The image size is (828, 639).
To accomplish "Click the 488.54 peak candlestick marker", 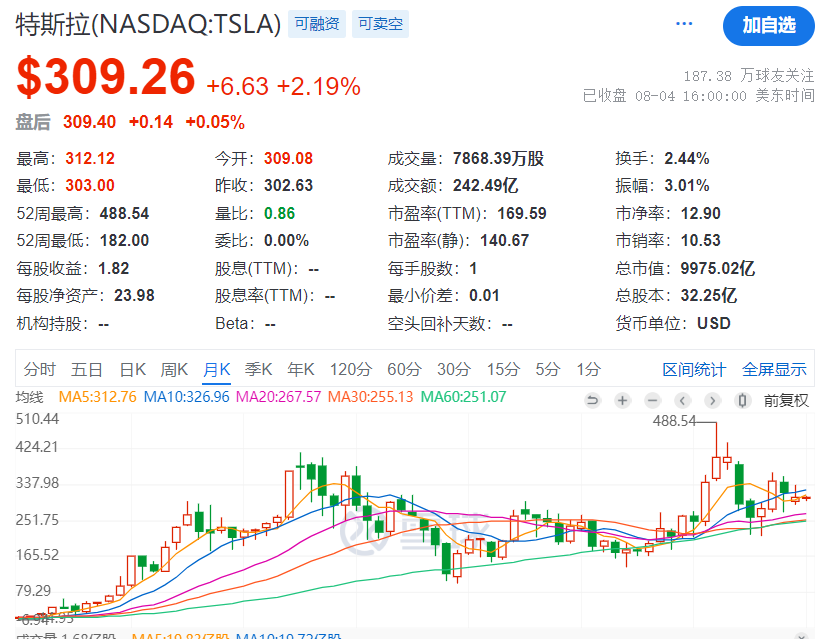I will pyautogui.click(x=674, y=421).
